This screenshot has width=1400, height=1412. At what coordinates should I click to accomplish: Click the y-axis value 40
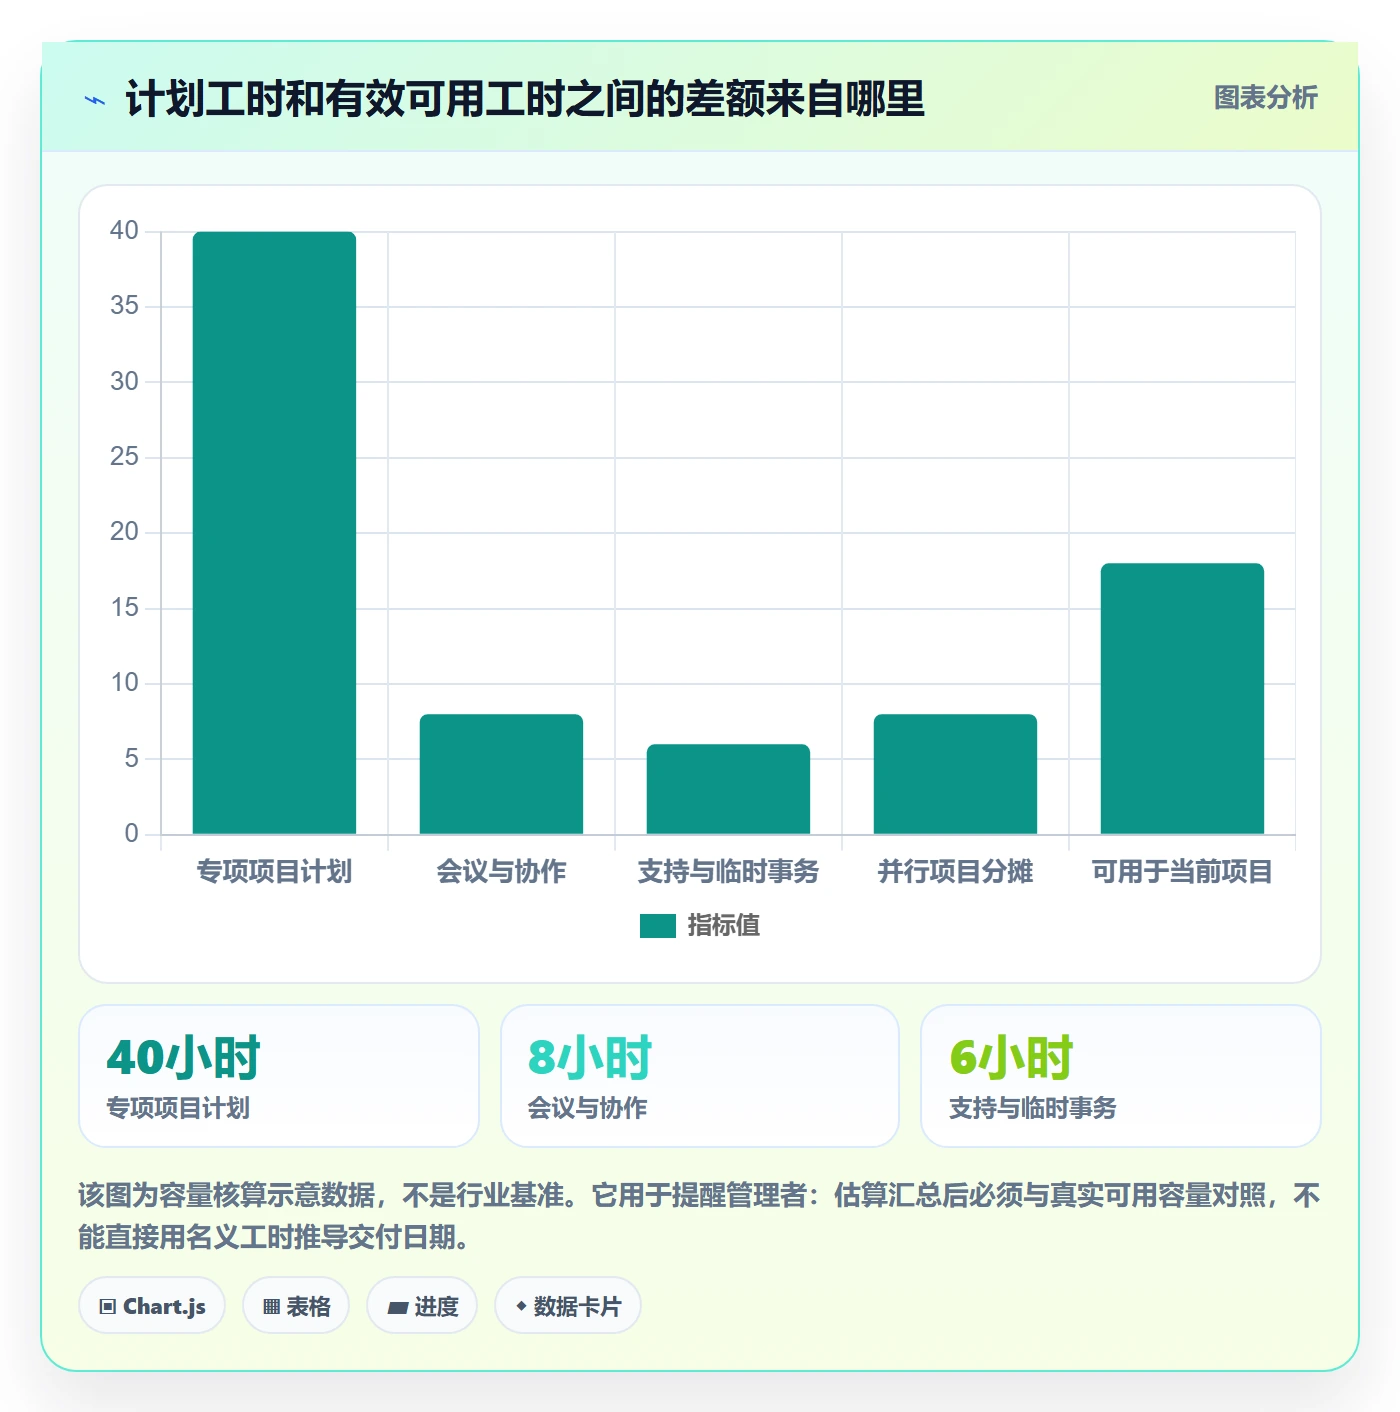124,231
